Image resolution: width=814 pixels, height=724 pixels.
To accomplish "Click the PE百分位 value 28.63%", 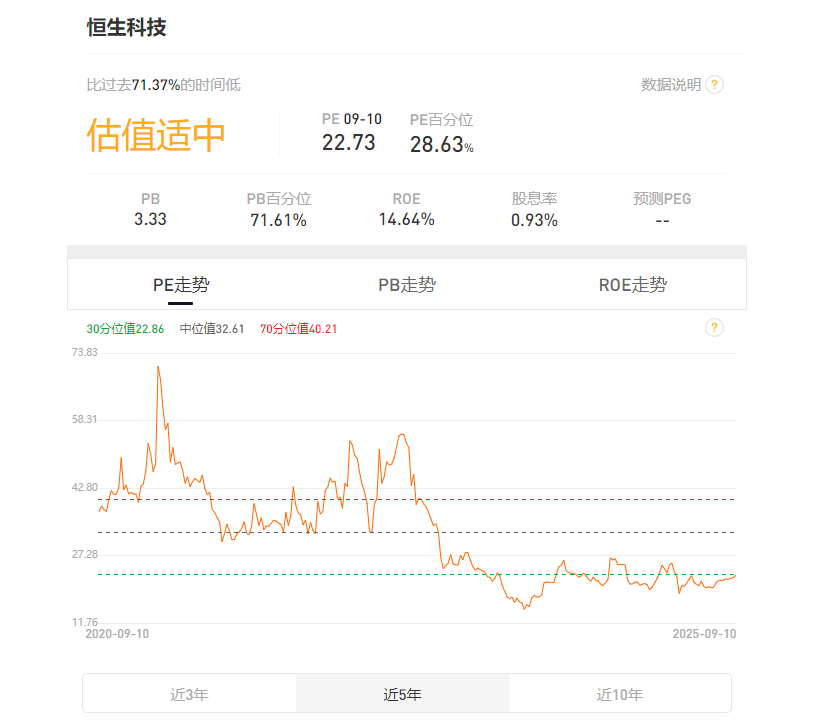I will click(x=442, y=144).
